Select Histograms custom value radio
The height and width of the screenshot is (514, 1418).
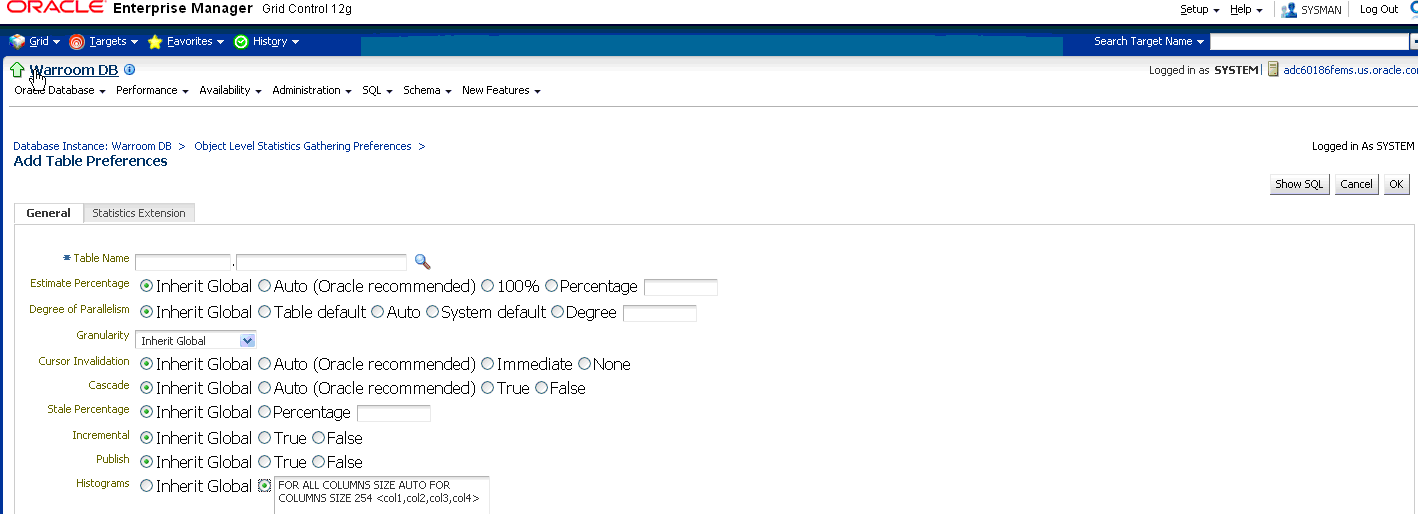[x=265, y=486]
